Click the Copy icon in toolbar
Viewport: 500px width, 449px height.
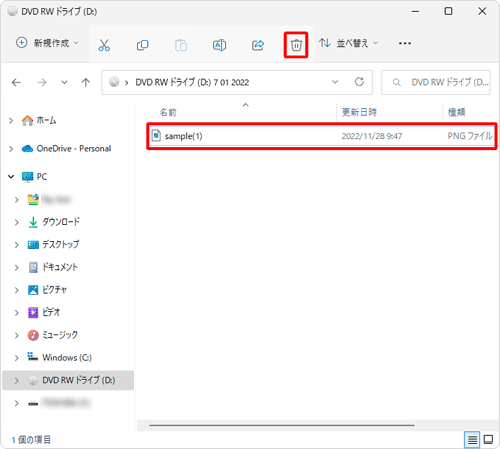click(143, 45)
